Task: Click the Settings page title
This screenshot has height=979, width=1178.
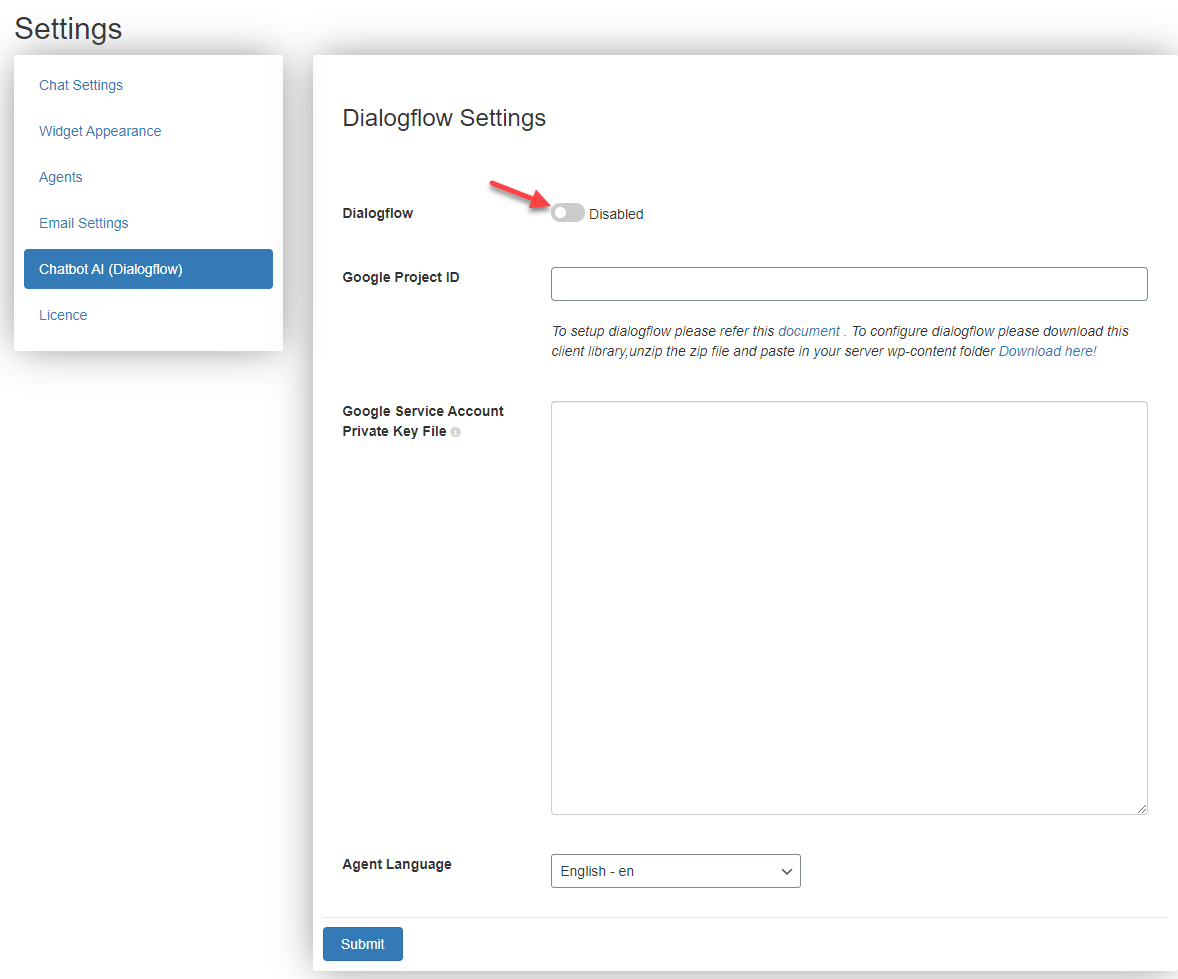Action: pyautogui.click(x=68, y=29)
